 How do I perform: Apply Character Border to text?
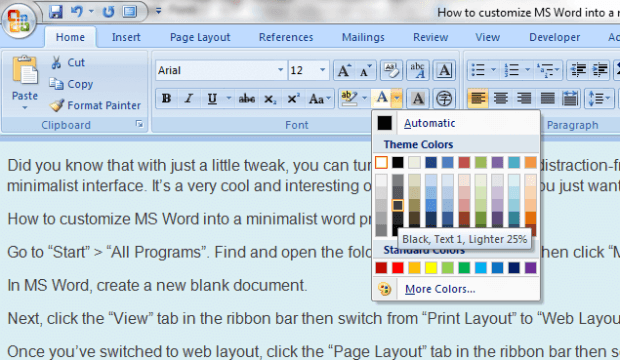(444, 70)
